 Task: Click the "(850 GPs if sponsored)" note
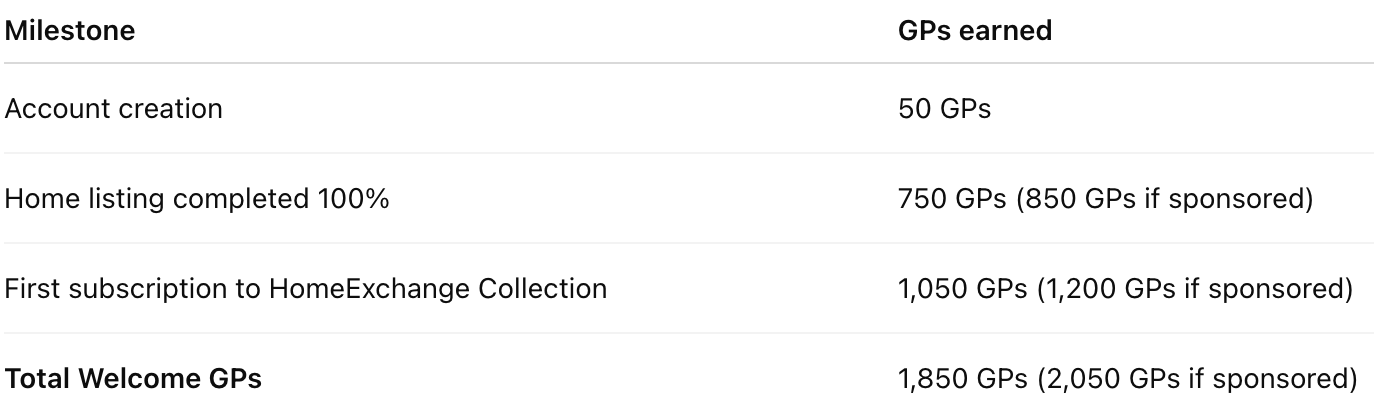pos(1164,199)
